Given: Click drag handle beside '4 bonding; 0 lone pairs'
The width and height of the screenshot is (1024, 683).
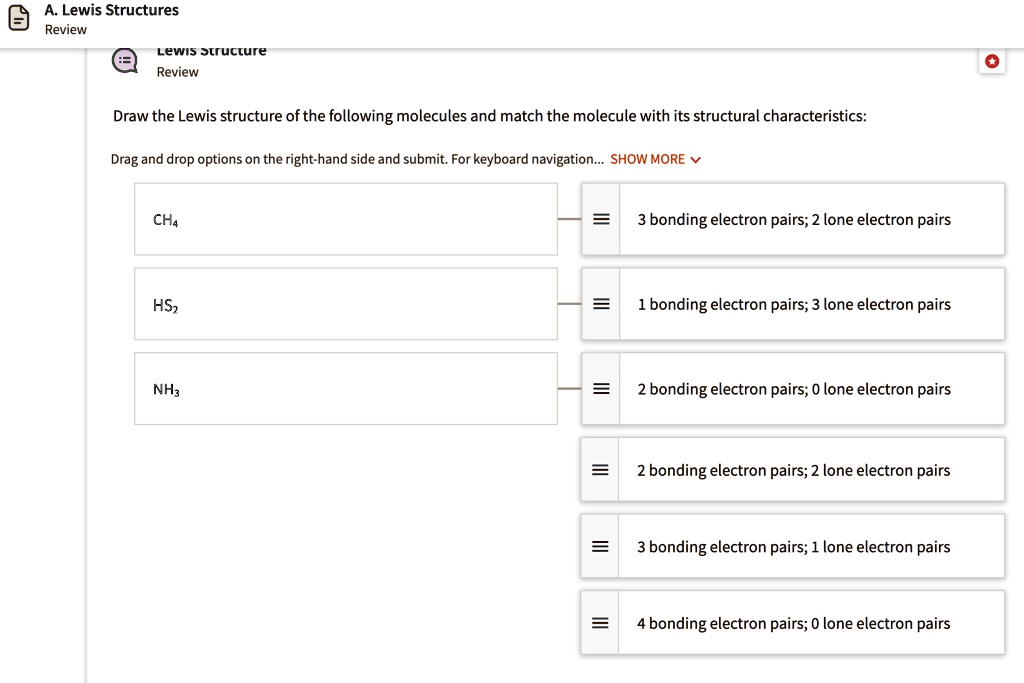Looking at the screenshot, I should (x=601, y=622).
